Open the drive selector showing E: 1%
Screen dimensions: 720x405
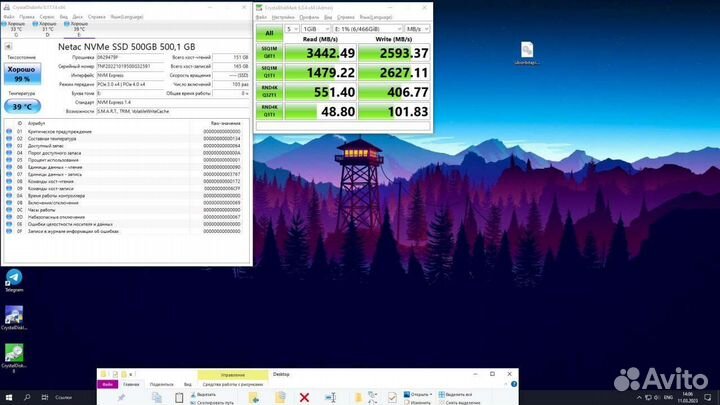(x=367, y=29)
